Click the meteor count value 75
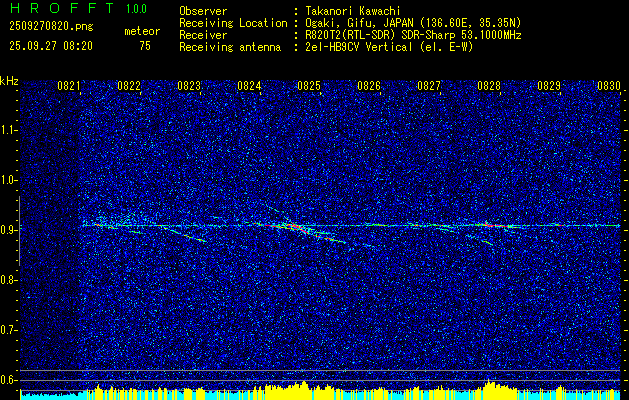Viewport: 629px width, 400px height. click(145, 46)
